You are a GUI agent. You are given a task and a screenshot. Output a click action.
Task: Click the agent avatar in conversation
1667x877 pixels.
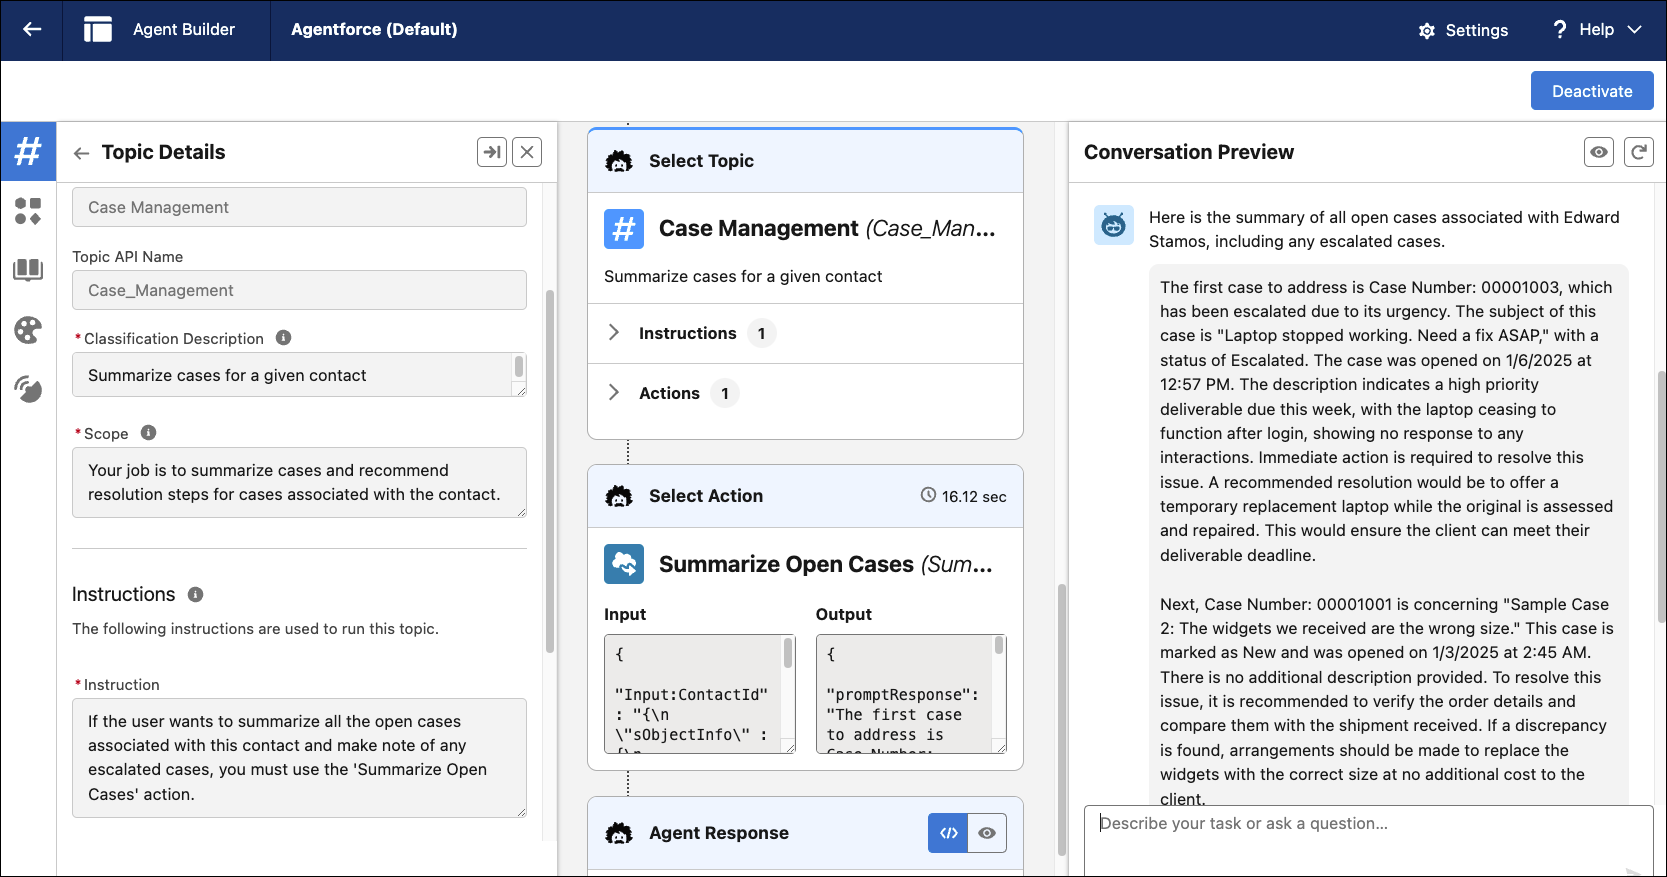click(x=1113, y=226)
